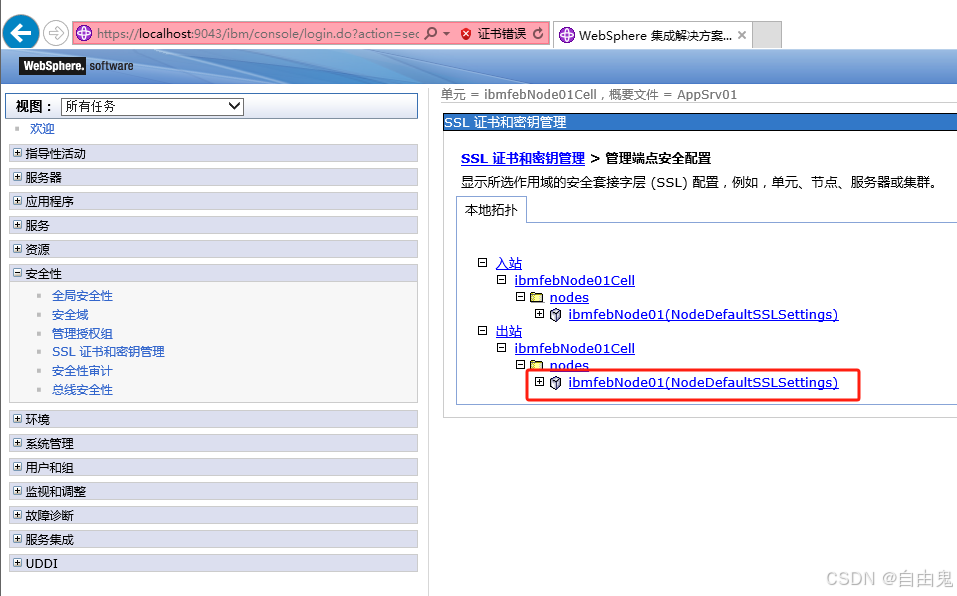Open 总线安全性 in the navigation
957x596 pixels.
click(x=82, y=390)
